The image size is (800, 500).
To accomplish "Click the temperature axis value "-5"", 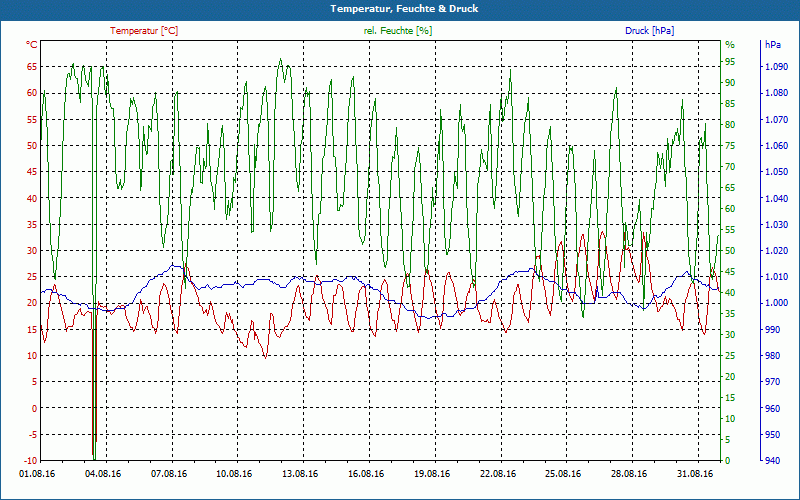I will (32, 435).
